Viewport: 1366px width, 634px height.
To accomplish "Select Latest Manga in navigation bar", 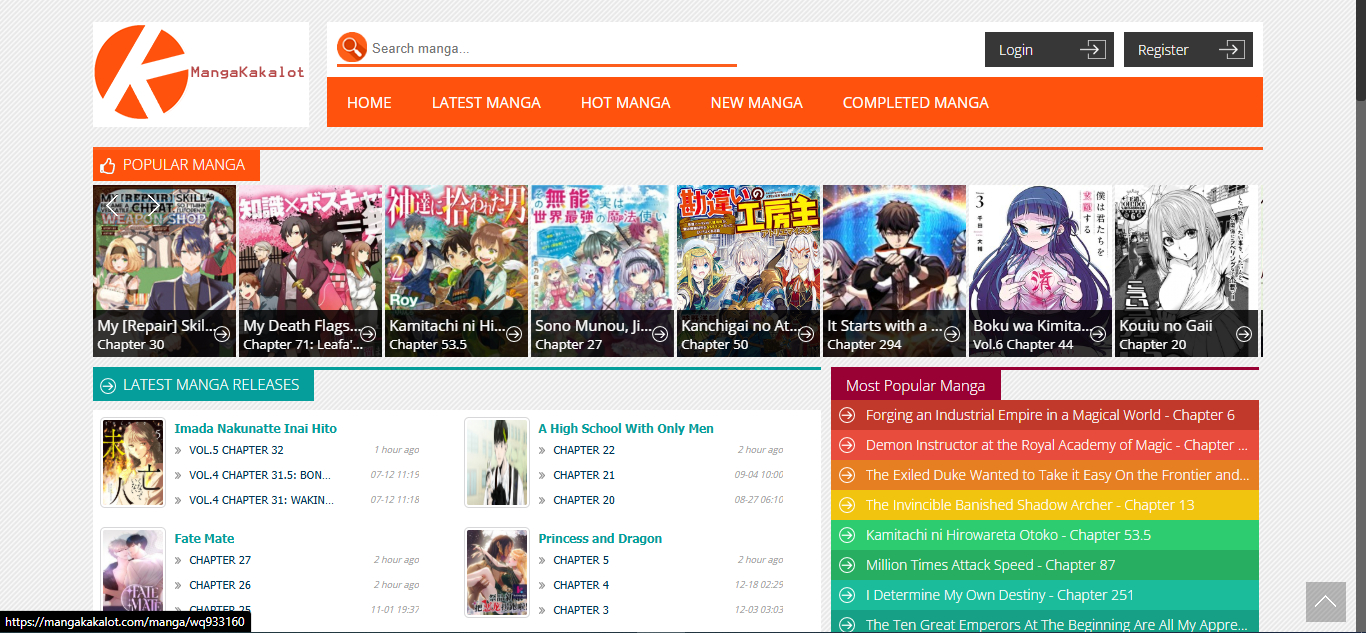I will [486, 102].
